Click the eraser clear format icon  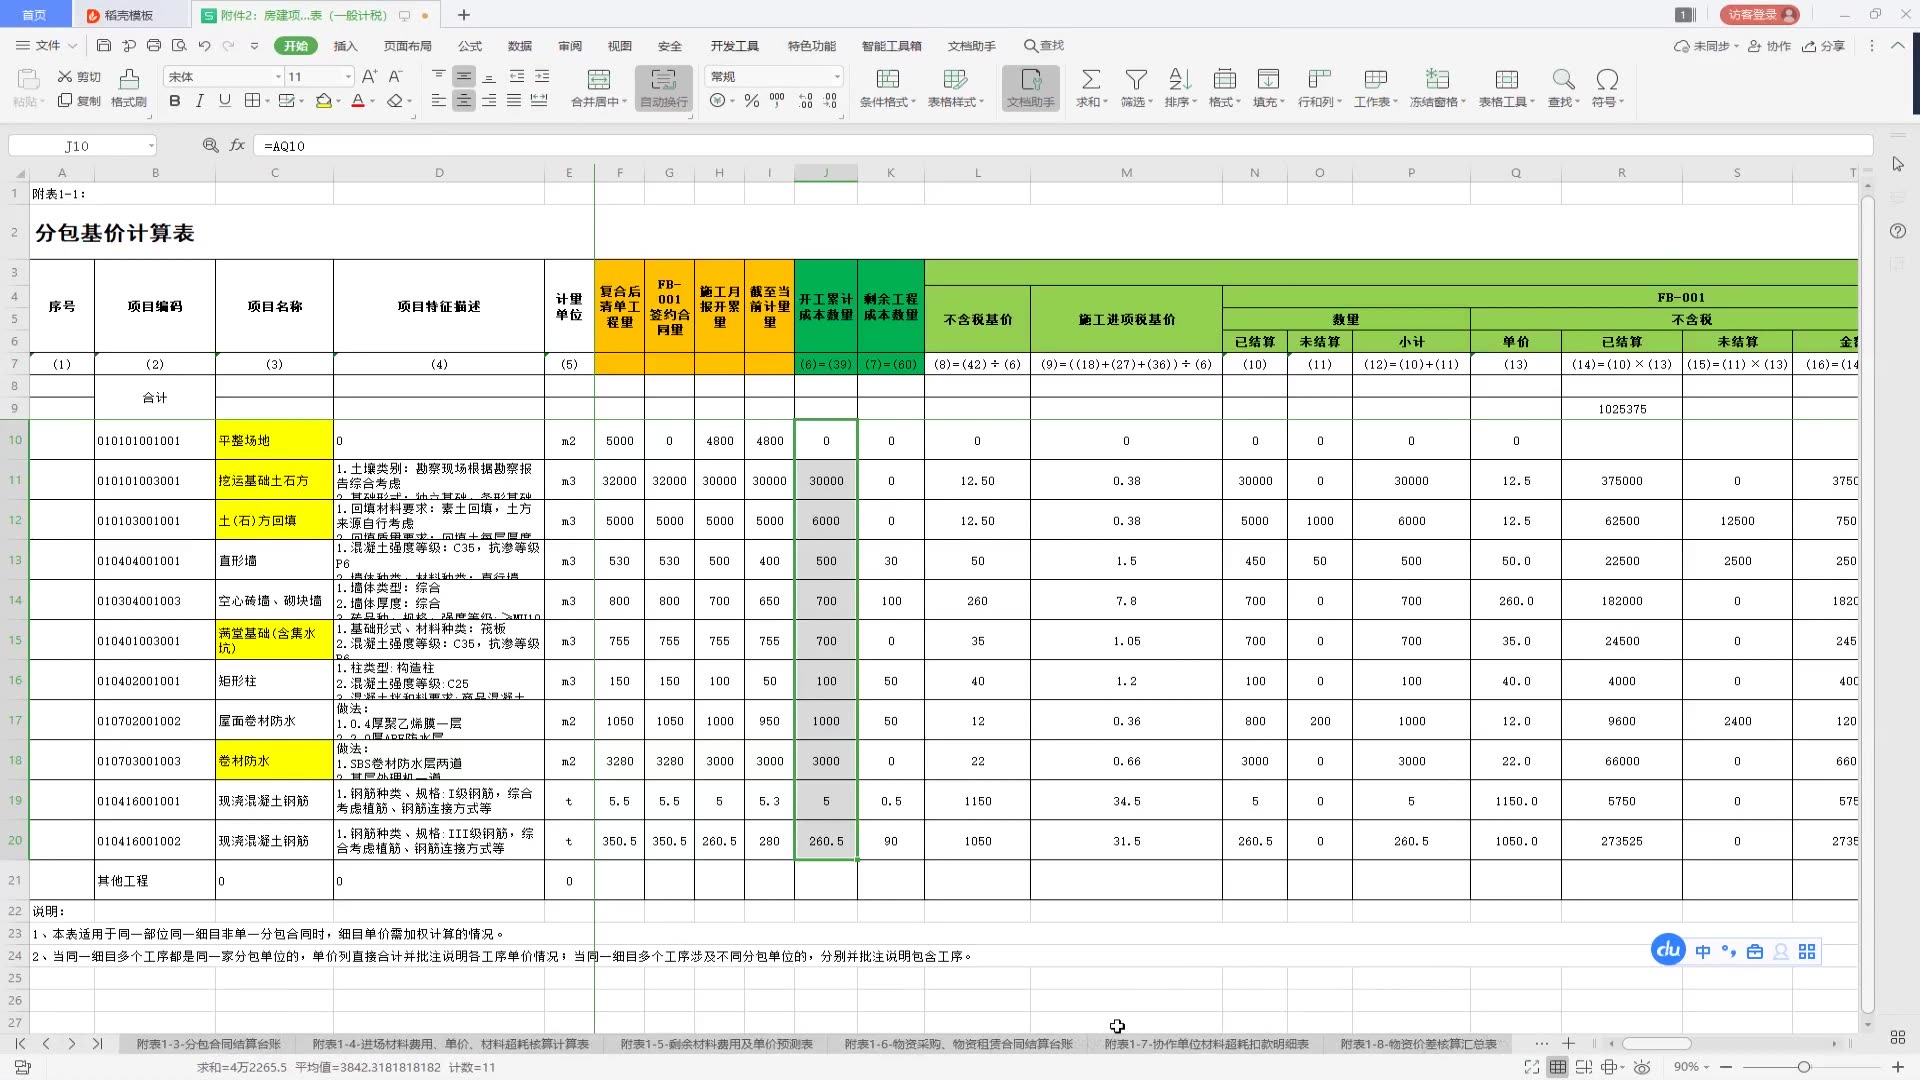395,101
